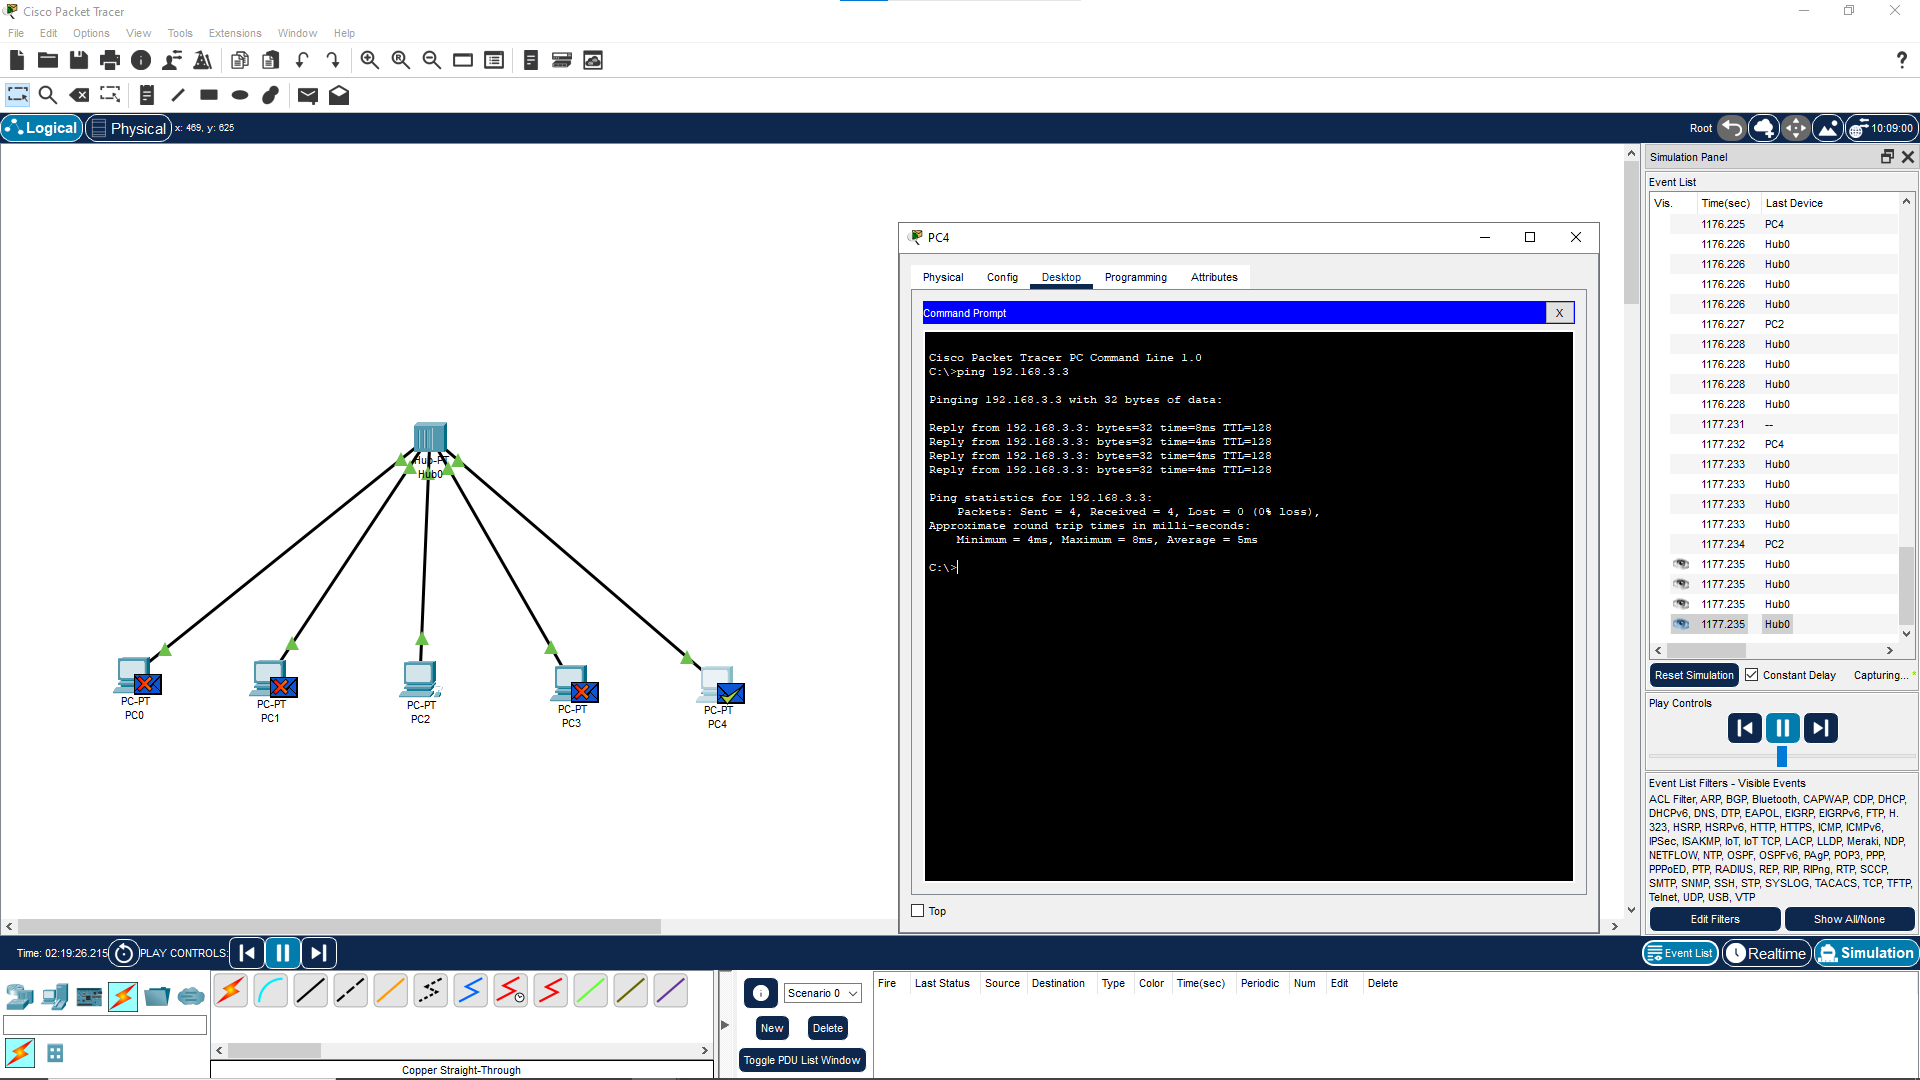This screenshot has height=1080, width=1920.
Task: Close the Command Prompt with X button
Action: click(1559, 313)
